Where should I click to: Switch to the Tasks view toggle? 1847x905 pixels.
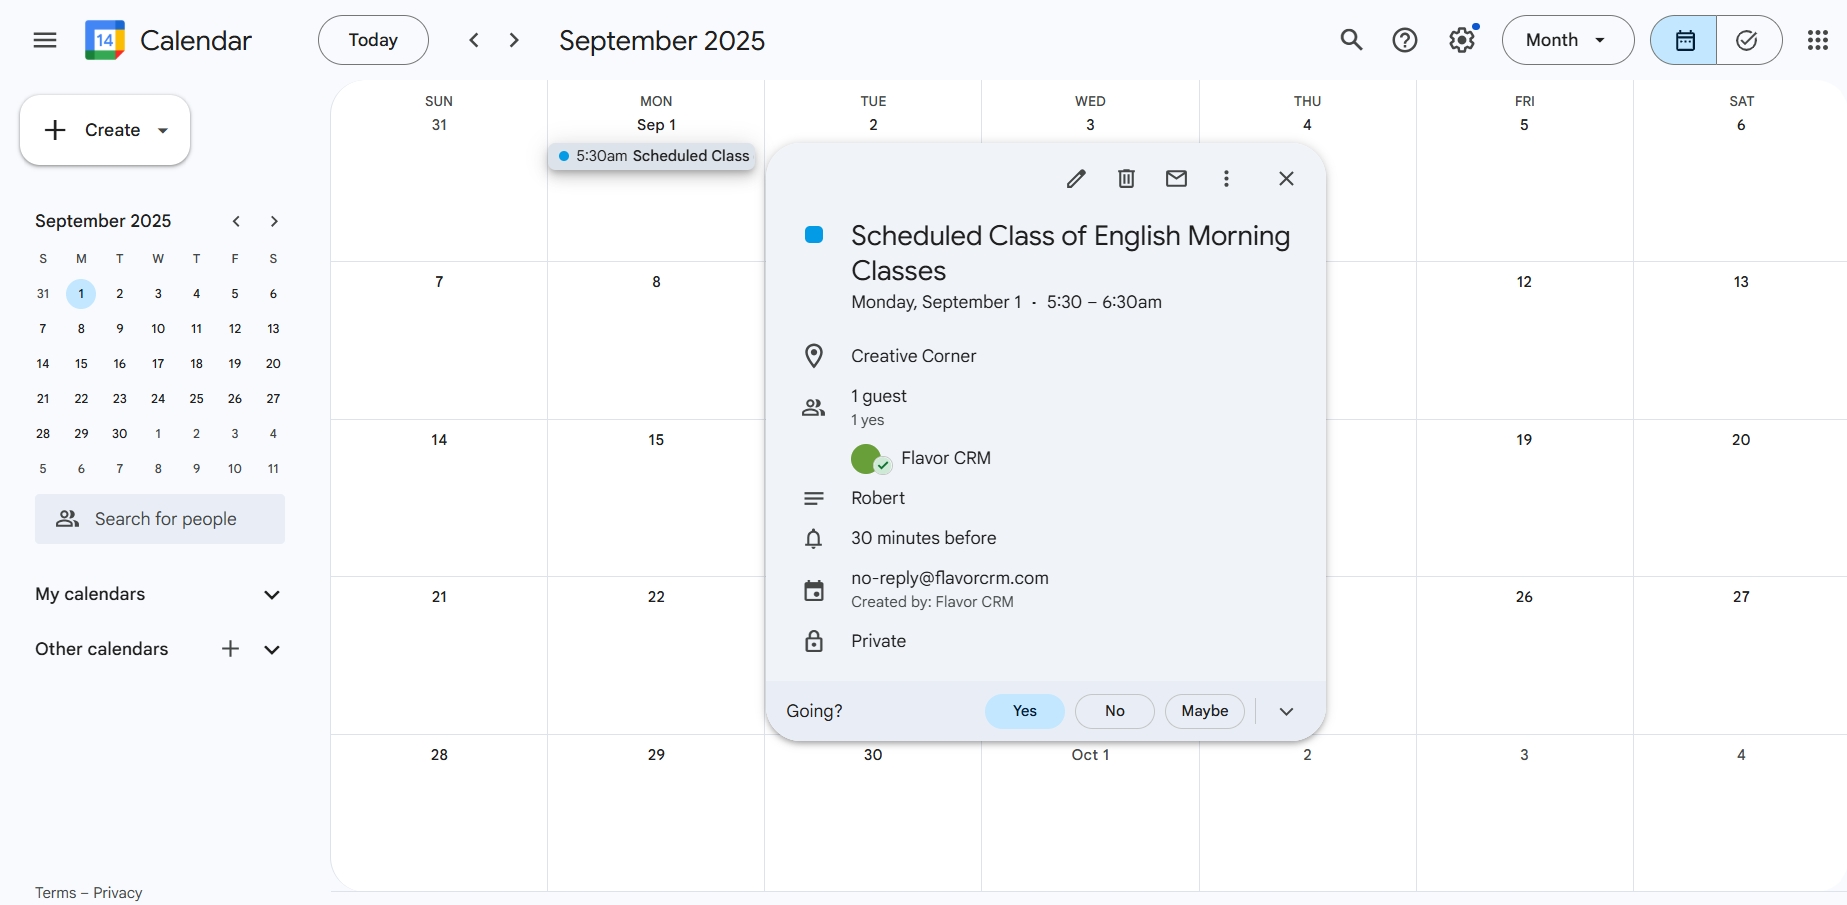point(1748,40)
